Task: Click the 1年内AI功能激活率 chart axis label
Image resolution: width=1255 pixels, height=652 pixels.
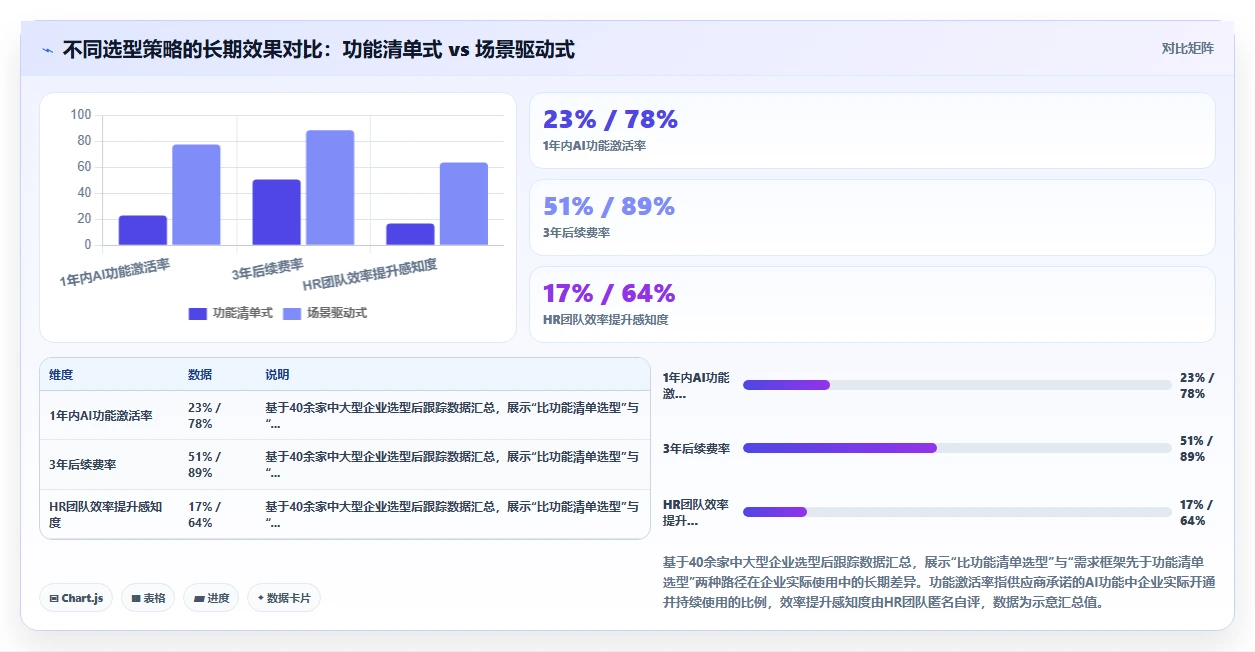Action: (115, 273)
